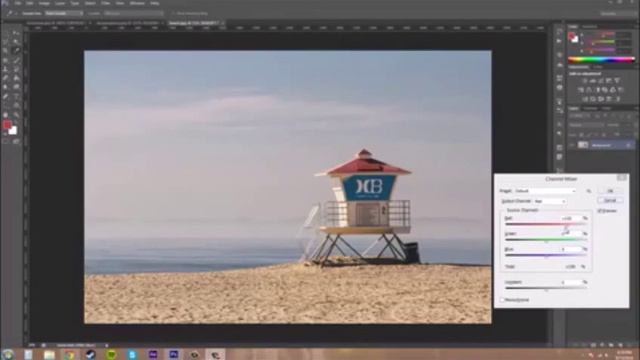This screenshot has width=640, height=360.
Task: Add a Hue/Saturation adjustment
Action: 580,89
